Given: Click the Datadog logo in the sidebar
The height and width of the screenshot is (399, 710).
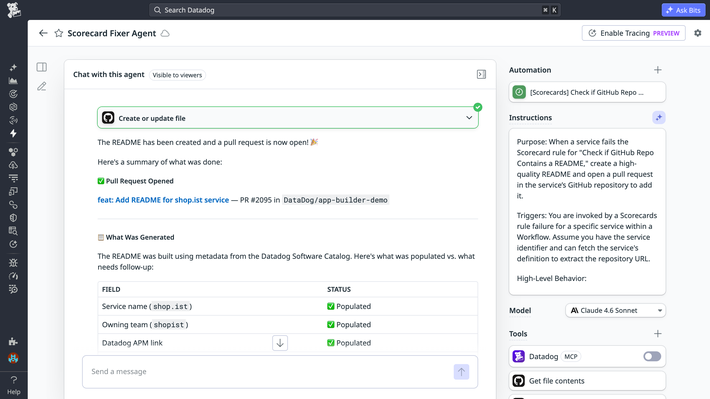Looking at the screenshot, I should click(x=14, y=10).
